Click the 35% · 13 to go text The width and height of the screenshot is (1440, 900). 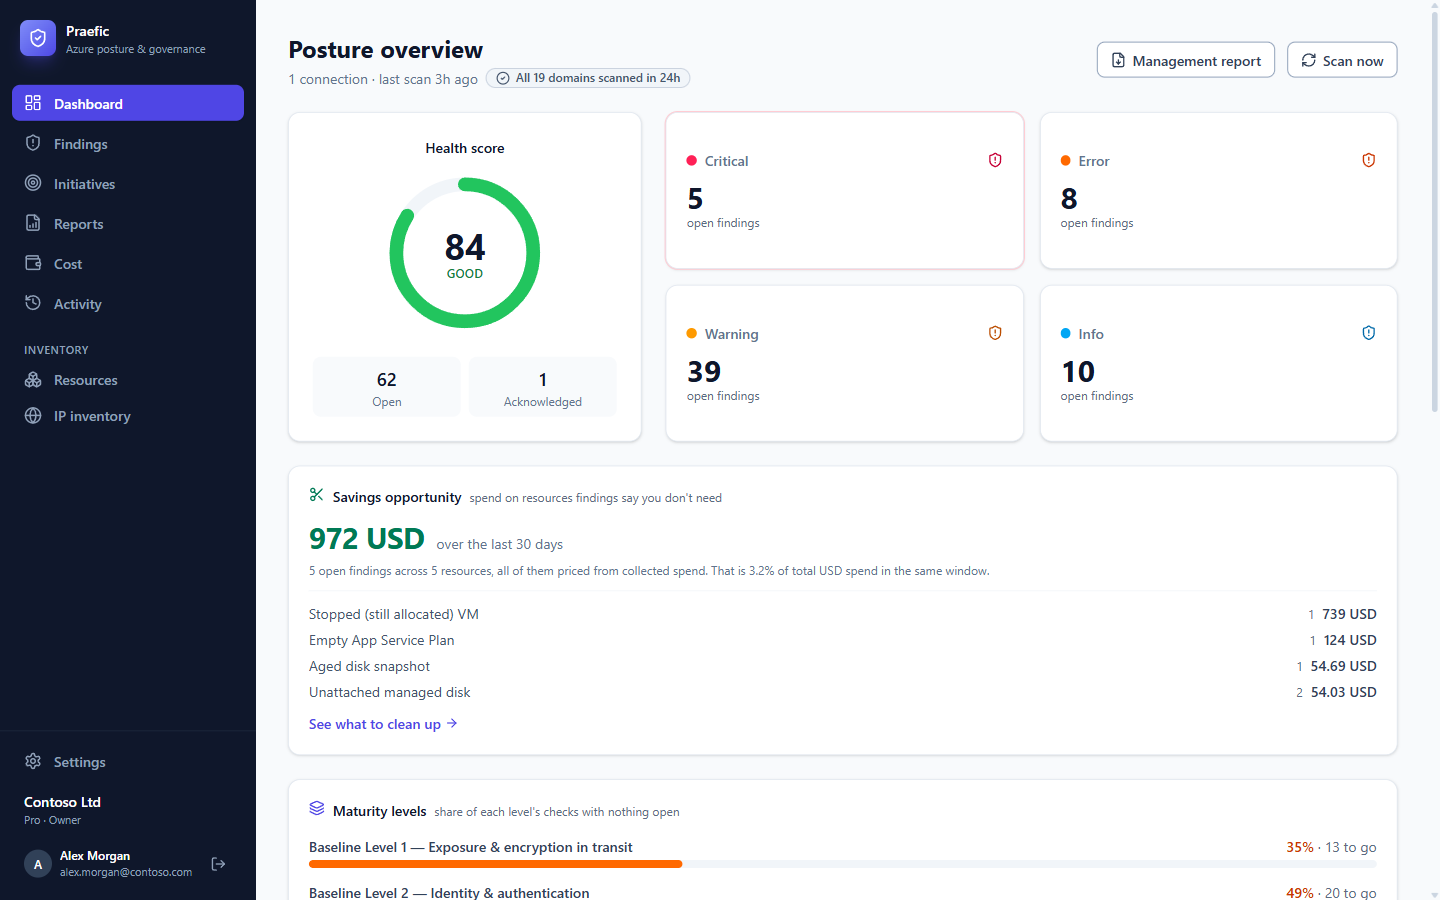(1331, 847)
